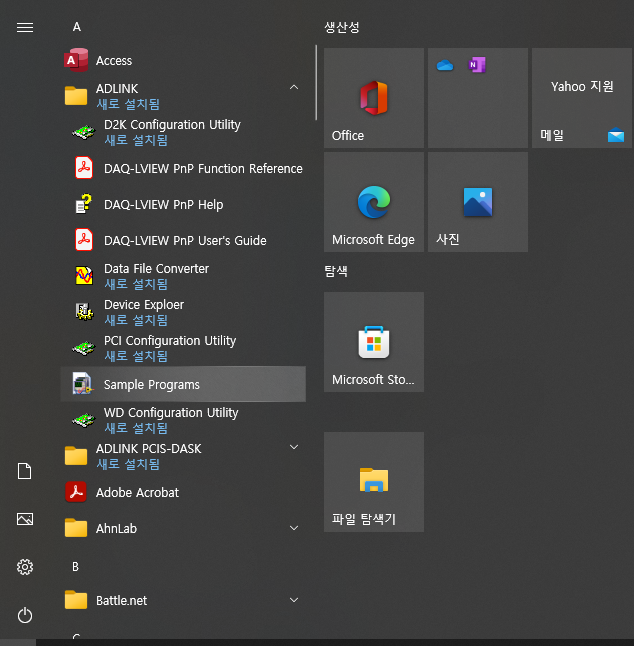Open DAQ-LVIEW PnP Function Reference PDF icon

point(84,168)
